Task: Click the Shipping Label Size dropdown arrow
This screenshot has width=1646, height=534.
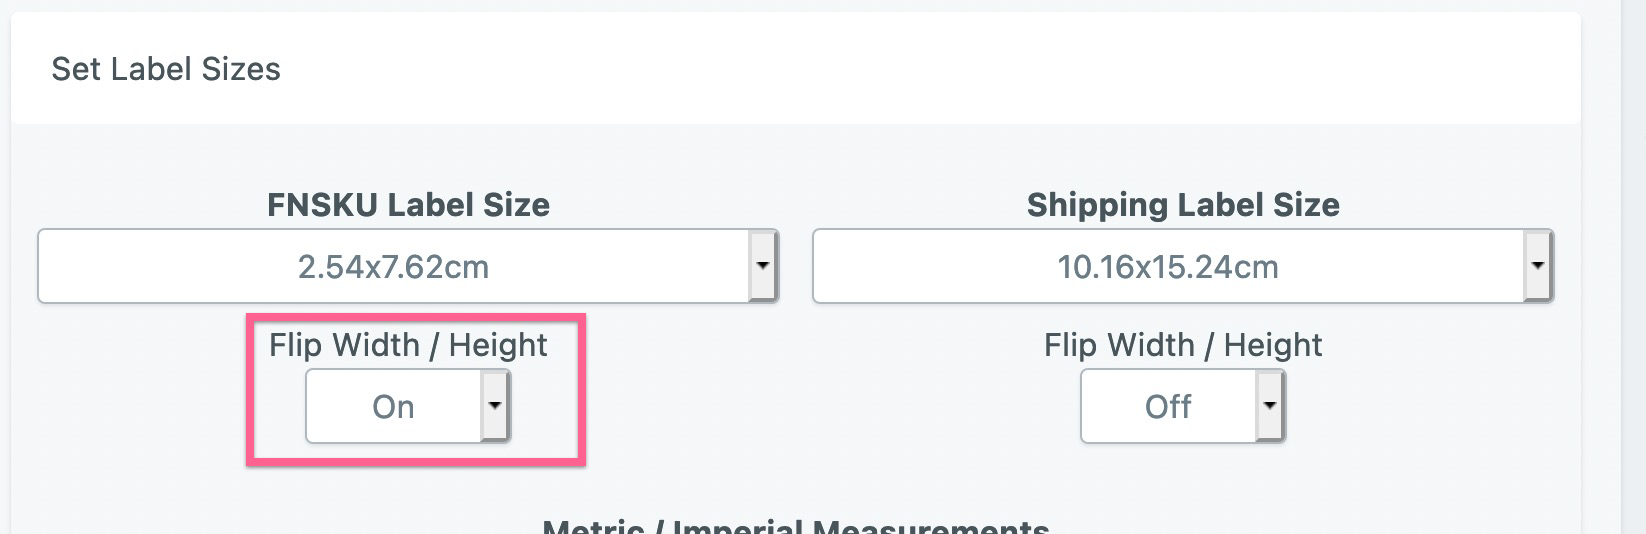Action: click(1538, 266)
